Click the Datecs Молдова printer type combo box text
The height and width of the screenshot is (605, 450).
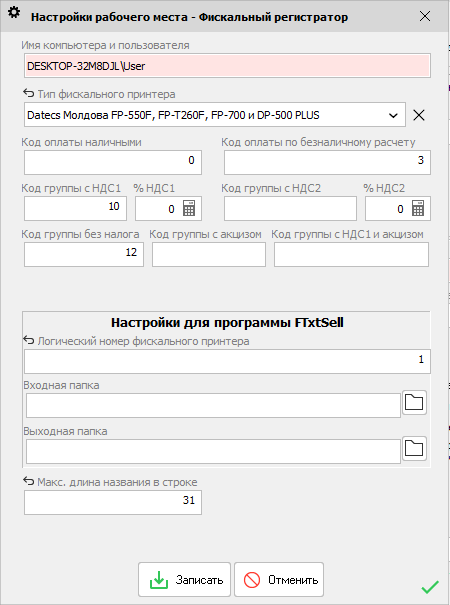[x=173, y=115]
